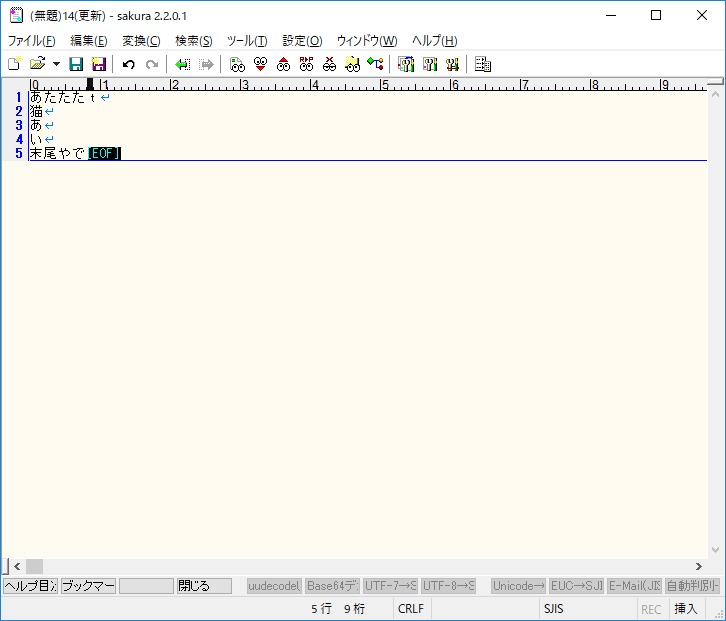
Task: Open the 検索(S) menu
Action: point(194,41)
